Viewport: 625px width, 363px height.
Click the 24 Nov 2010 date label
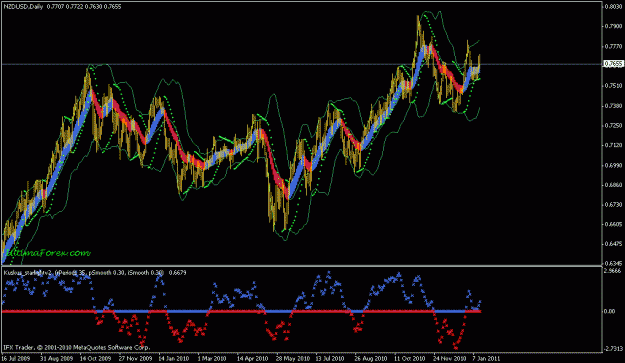[x=450, y=358]
